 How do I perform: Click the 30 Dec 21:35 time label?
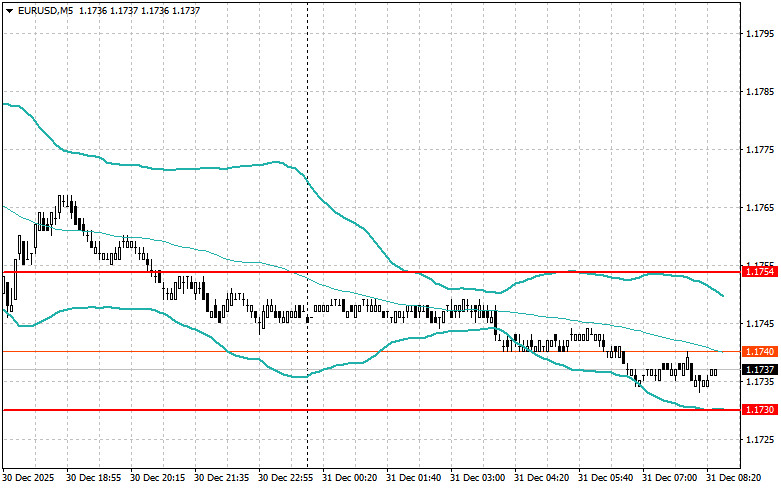tap(222, 478)
